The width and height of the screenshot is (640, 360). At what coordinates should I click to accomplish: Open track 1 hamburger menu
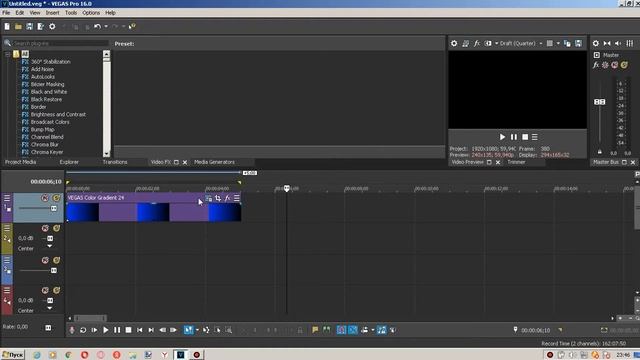(7, 198)
